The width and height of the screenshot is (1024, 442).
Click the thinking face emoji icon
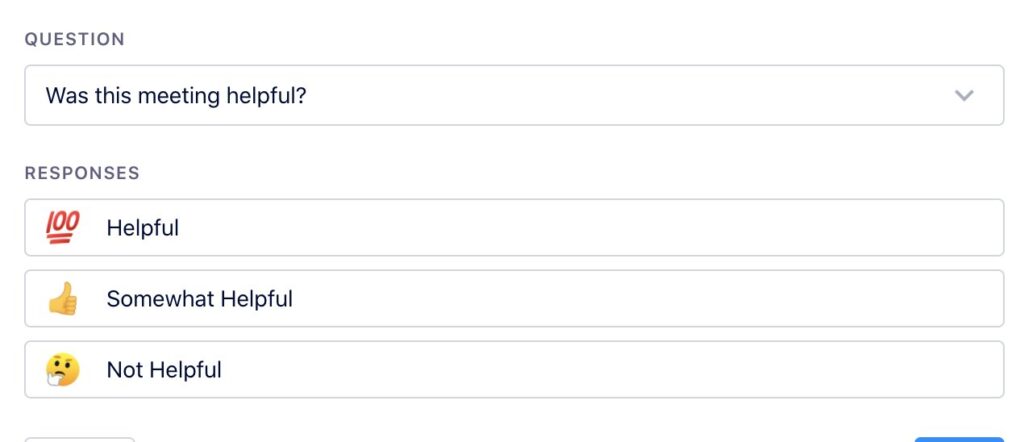point(63,370)
